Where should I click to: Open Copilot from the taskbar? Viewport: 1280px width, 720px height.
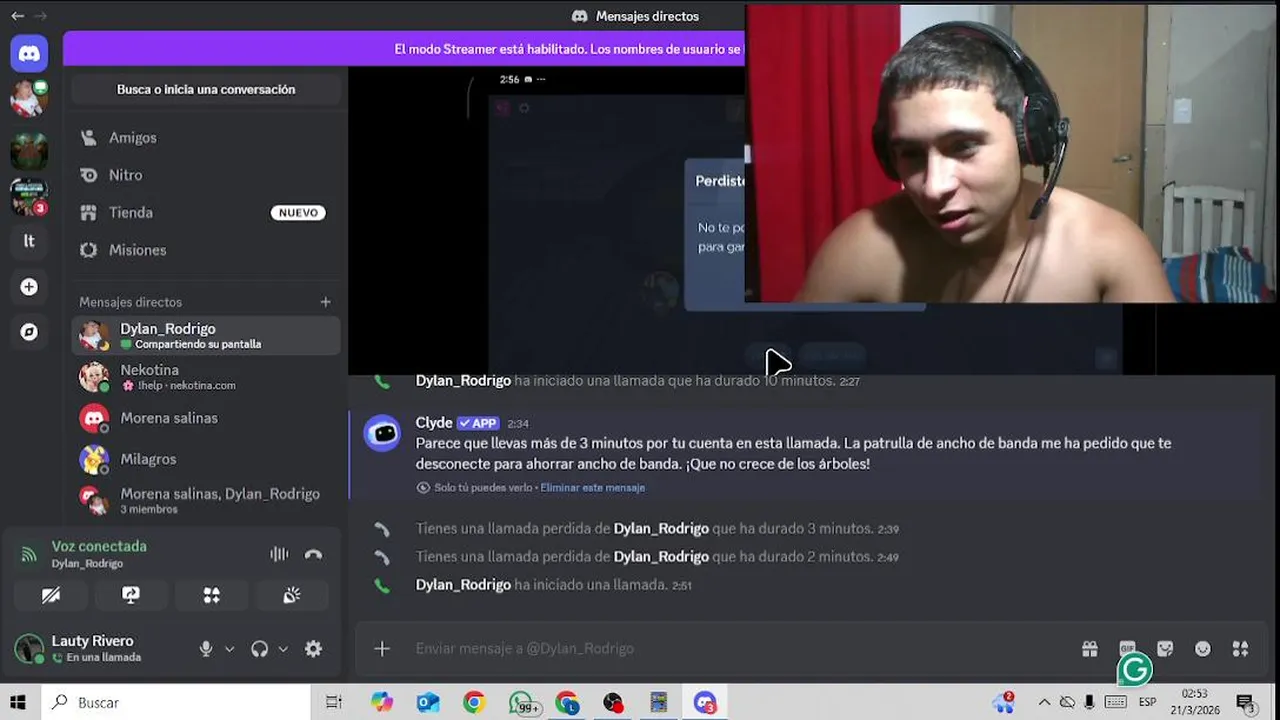(x=382, y=703)
